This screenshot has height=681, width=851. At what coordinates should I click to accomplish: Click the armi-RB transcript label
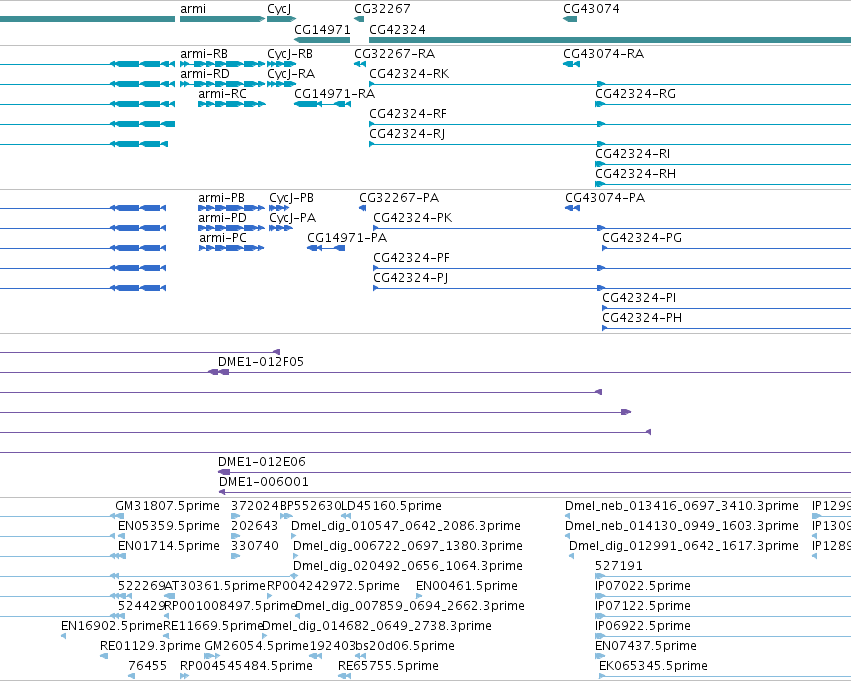[204, 54]
